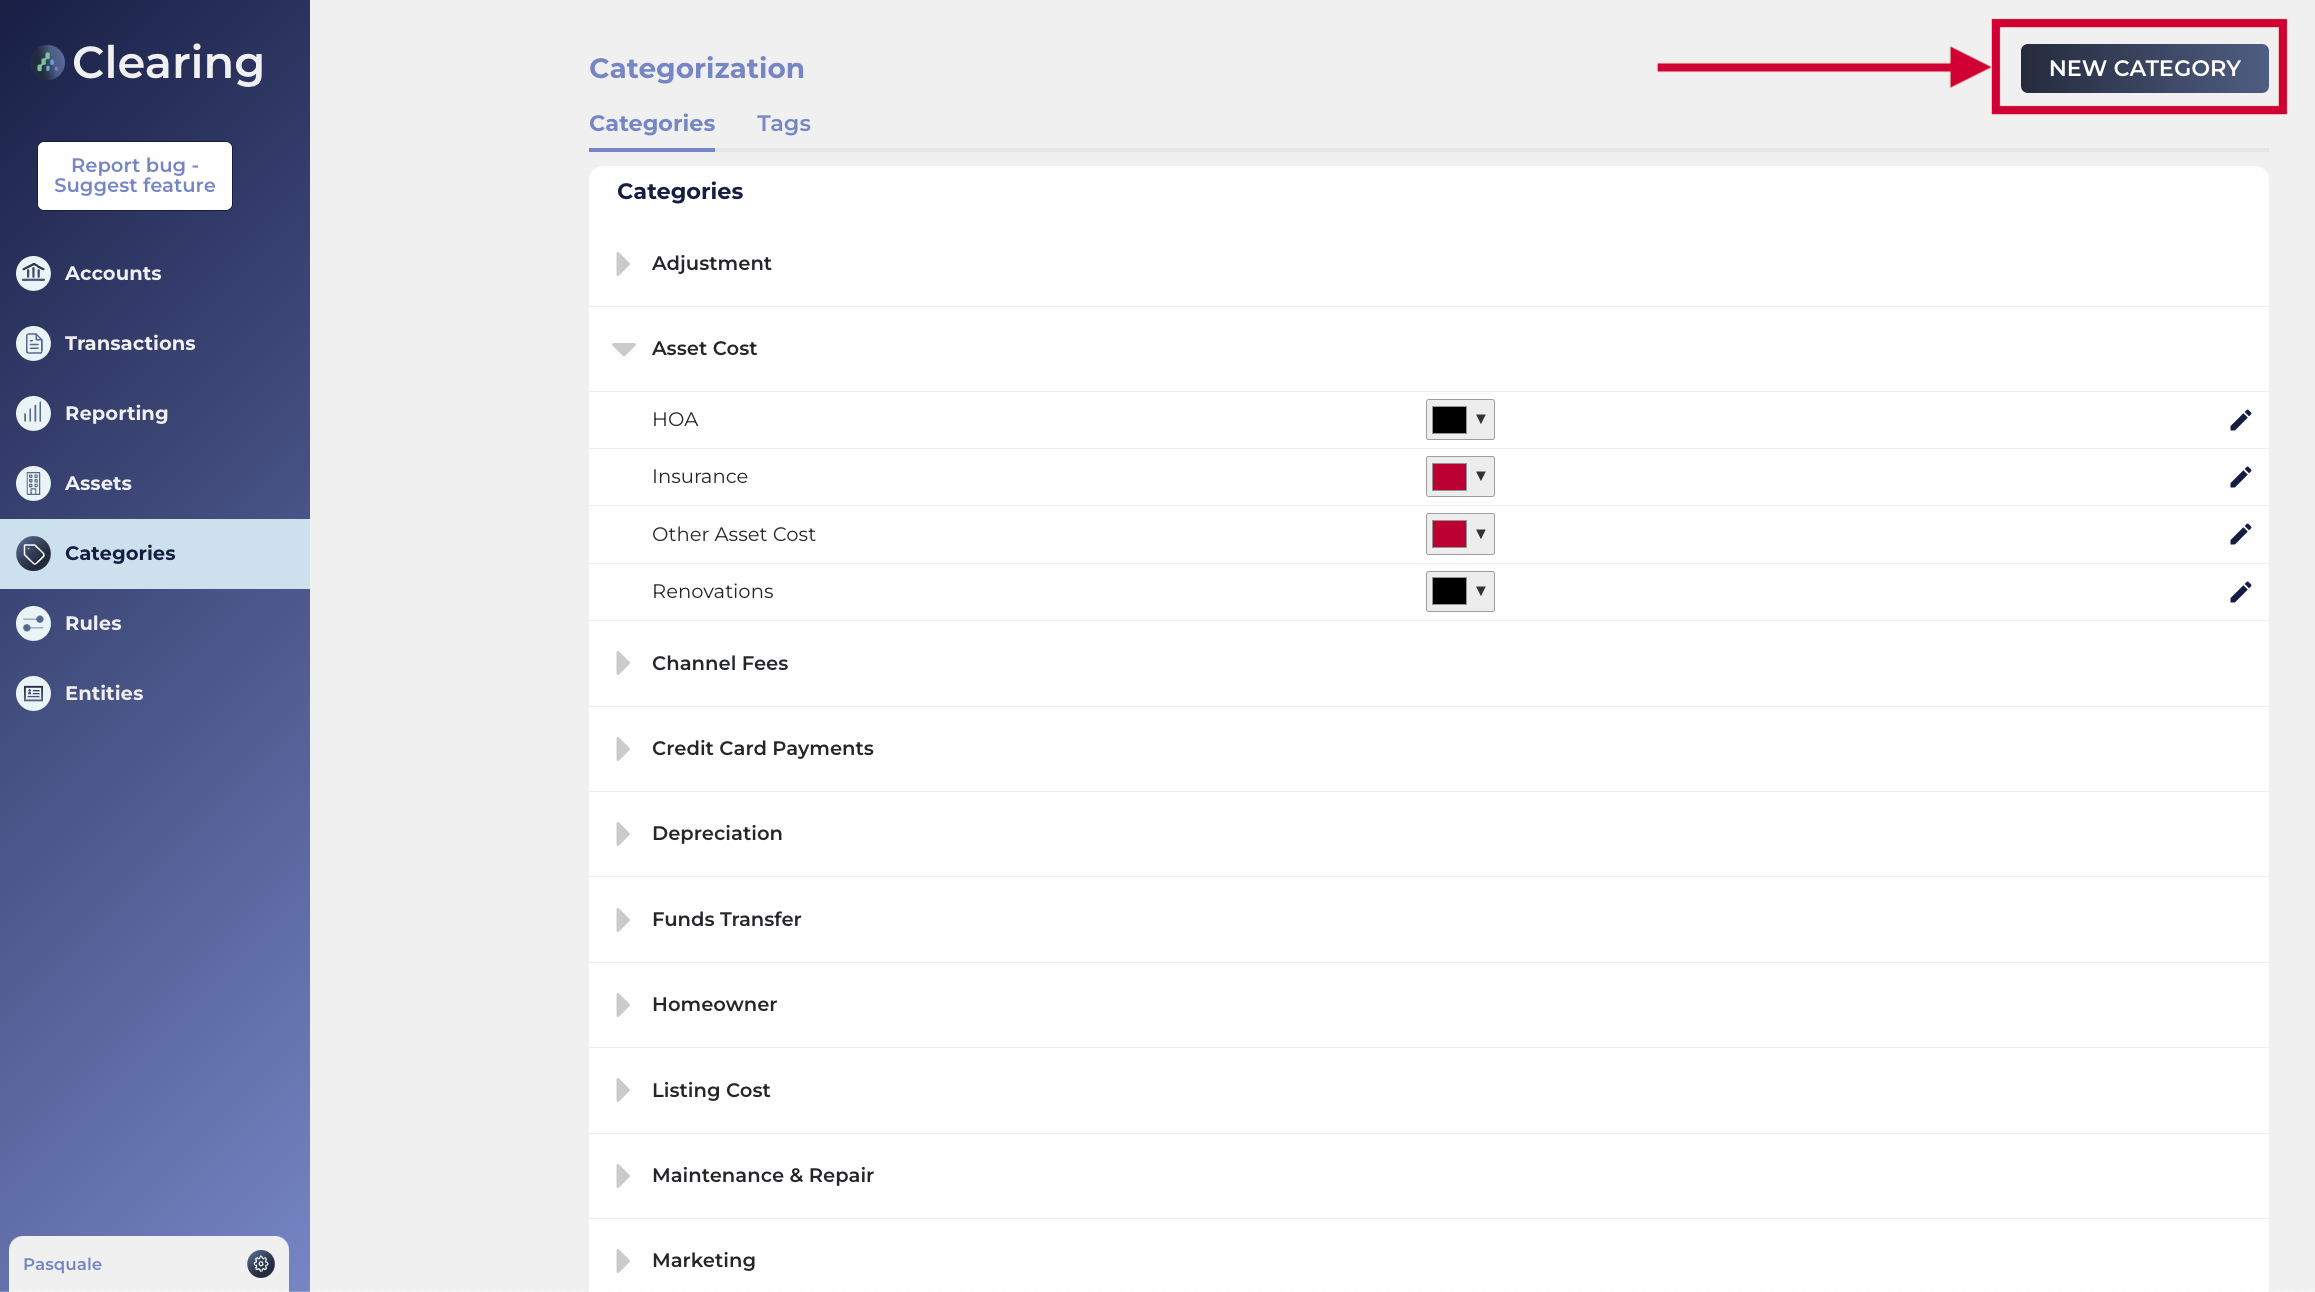This screenshot has height=1292, width=2315.
Task: Select the Insurance subcategory row
Action: [1428, 477]
